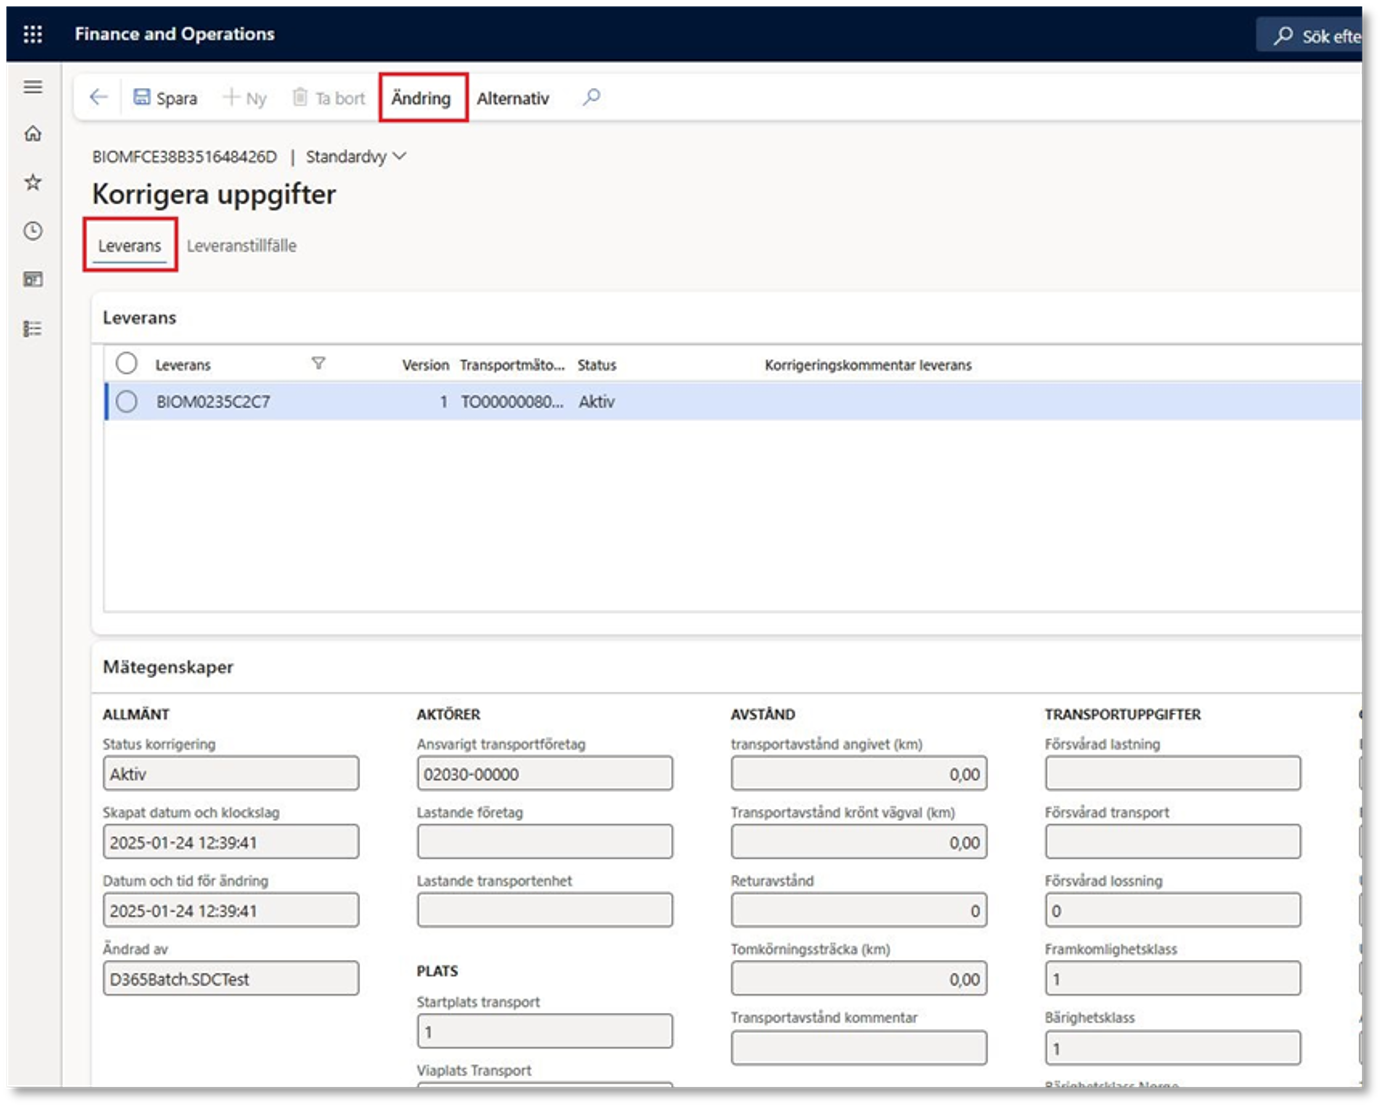Screen dimensions: 1385x1110
Task: Click the Startplats transport field
Action: point(545,1031)
